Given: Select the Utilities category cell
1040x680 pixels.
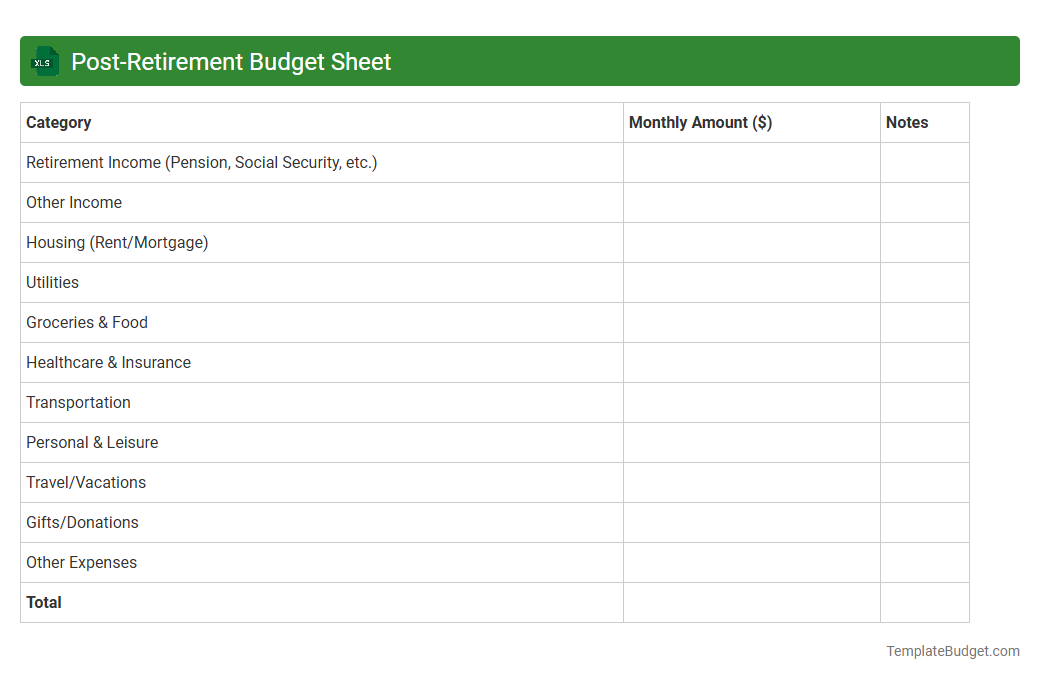Looking at the screenshot, I should [x=52, y=282].
